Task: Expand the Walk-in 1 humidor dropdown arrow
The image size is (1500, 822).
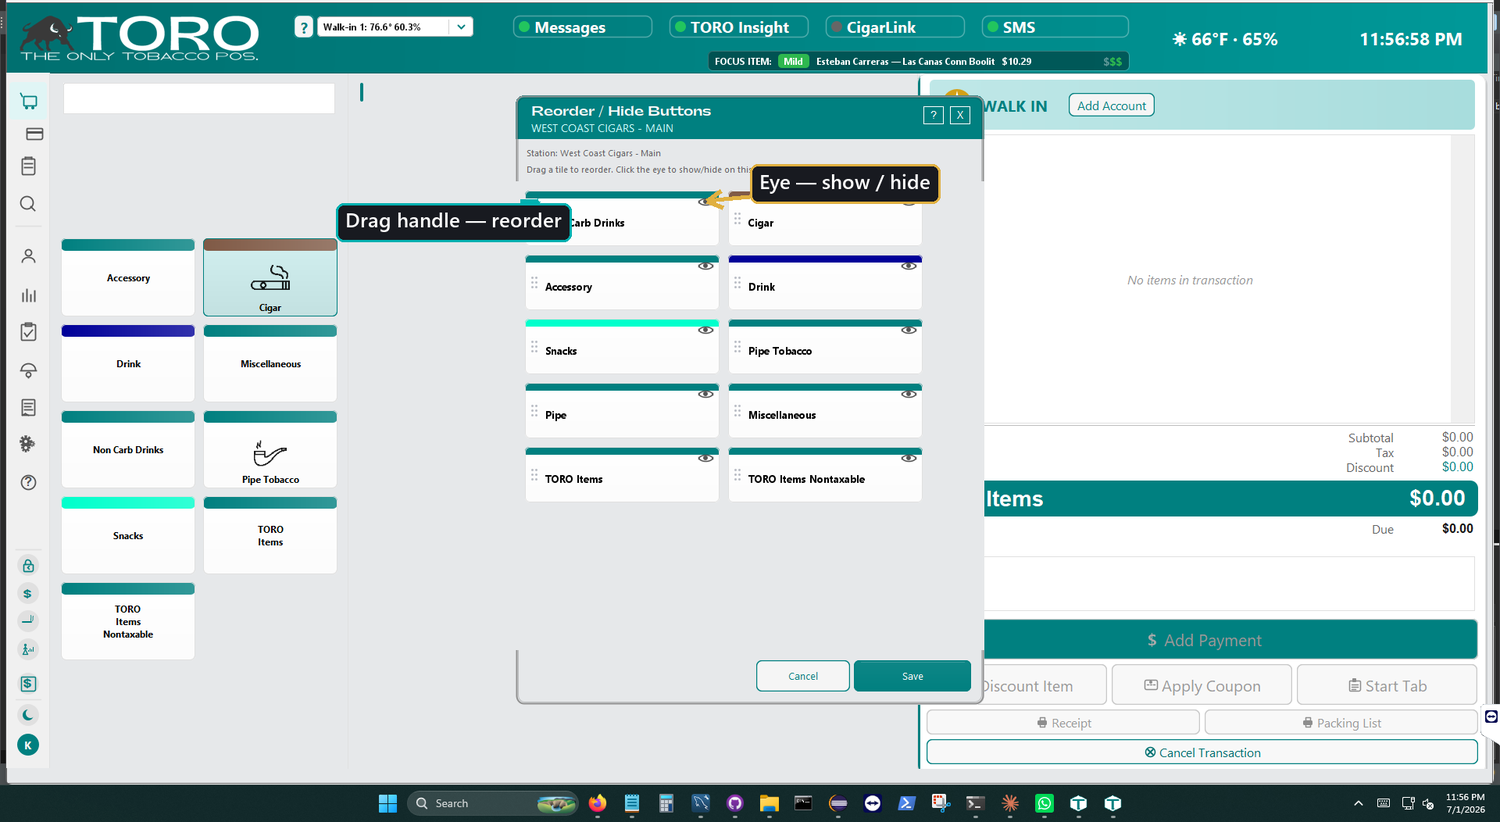Action: 461,27
